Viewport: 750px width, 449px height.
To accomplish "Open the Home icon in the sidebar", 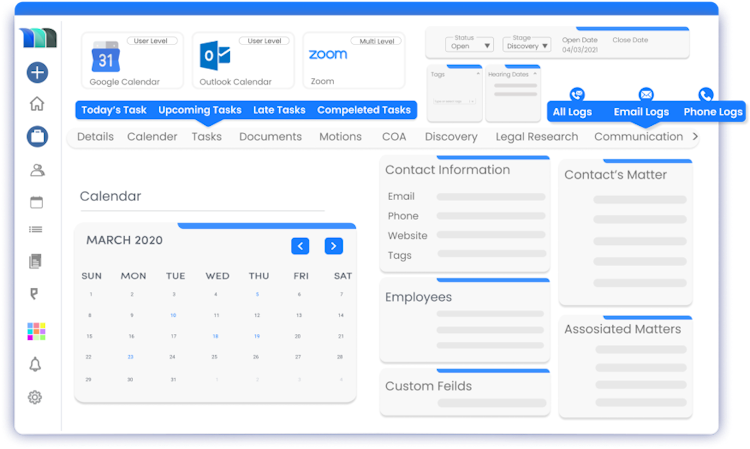I will pos(37,104).
